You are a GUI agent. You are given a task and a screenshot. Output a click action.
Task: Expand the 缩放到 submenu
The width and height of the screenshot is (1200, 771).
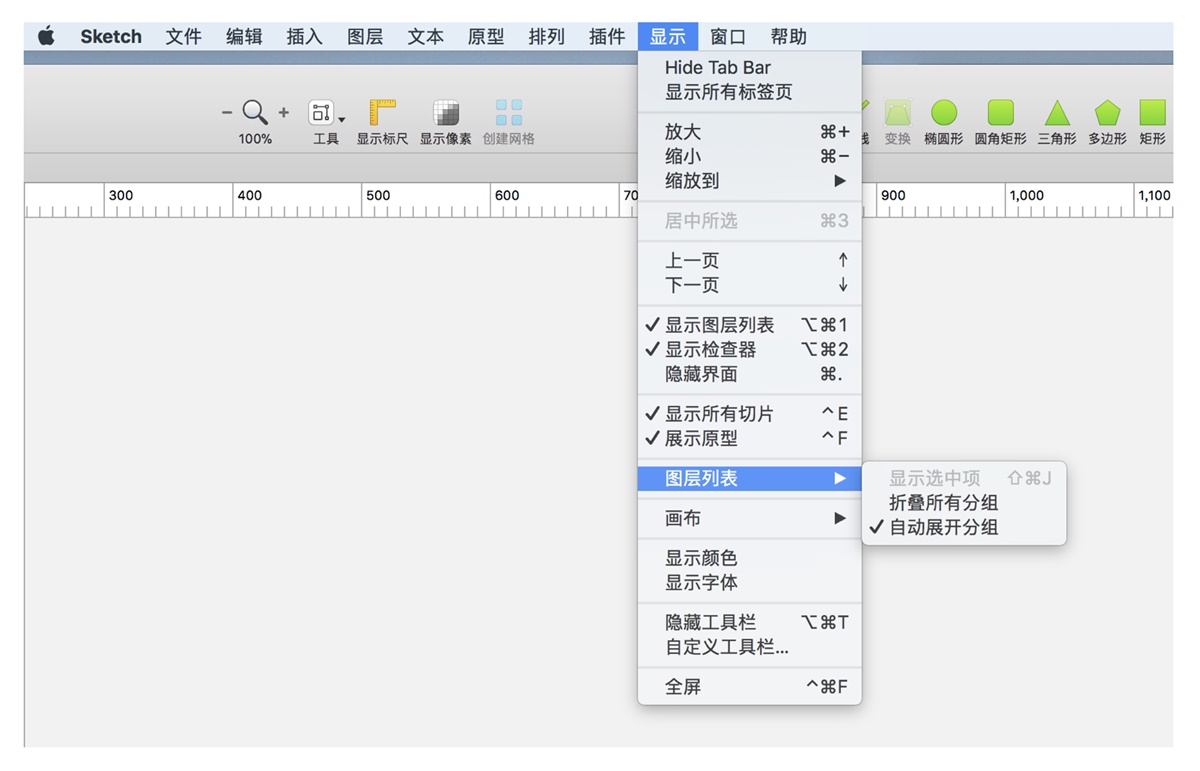point(749,181)
